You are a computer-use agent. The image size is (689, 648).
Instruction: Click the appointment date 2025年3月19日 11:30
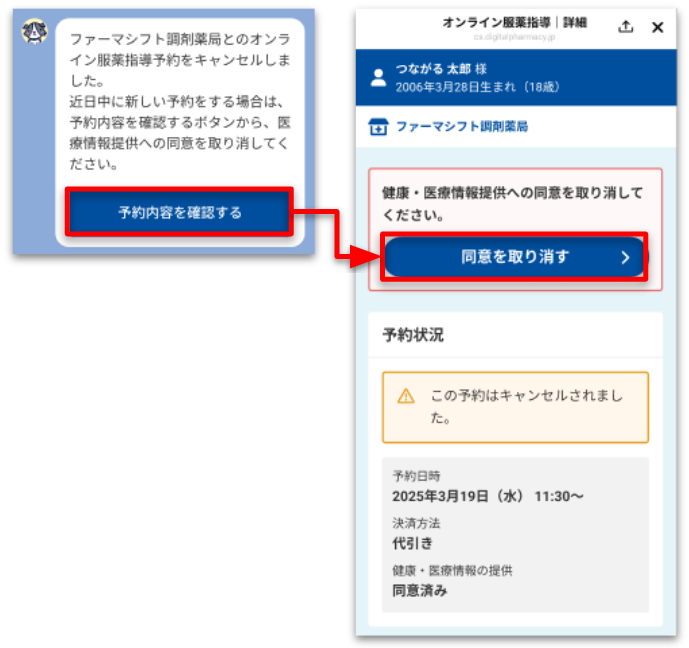tap(489, 497)
